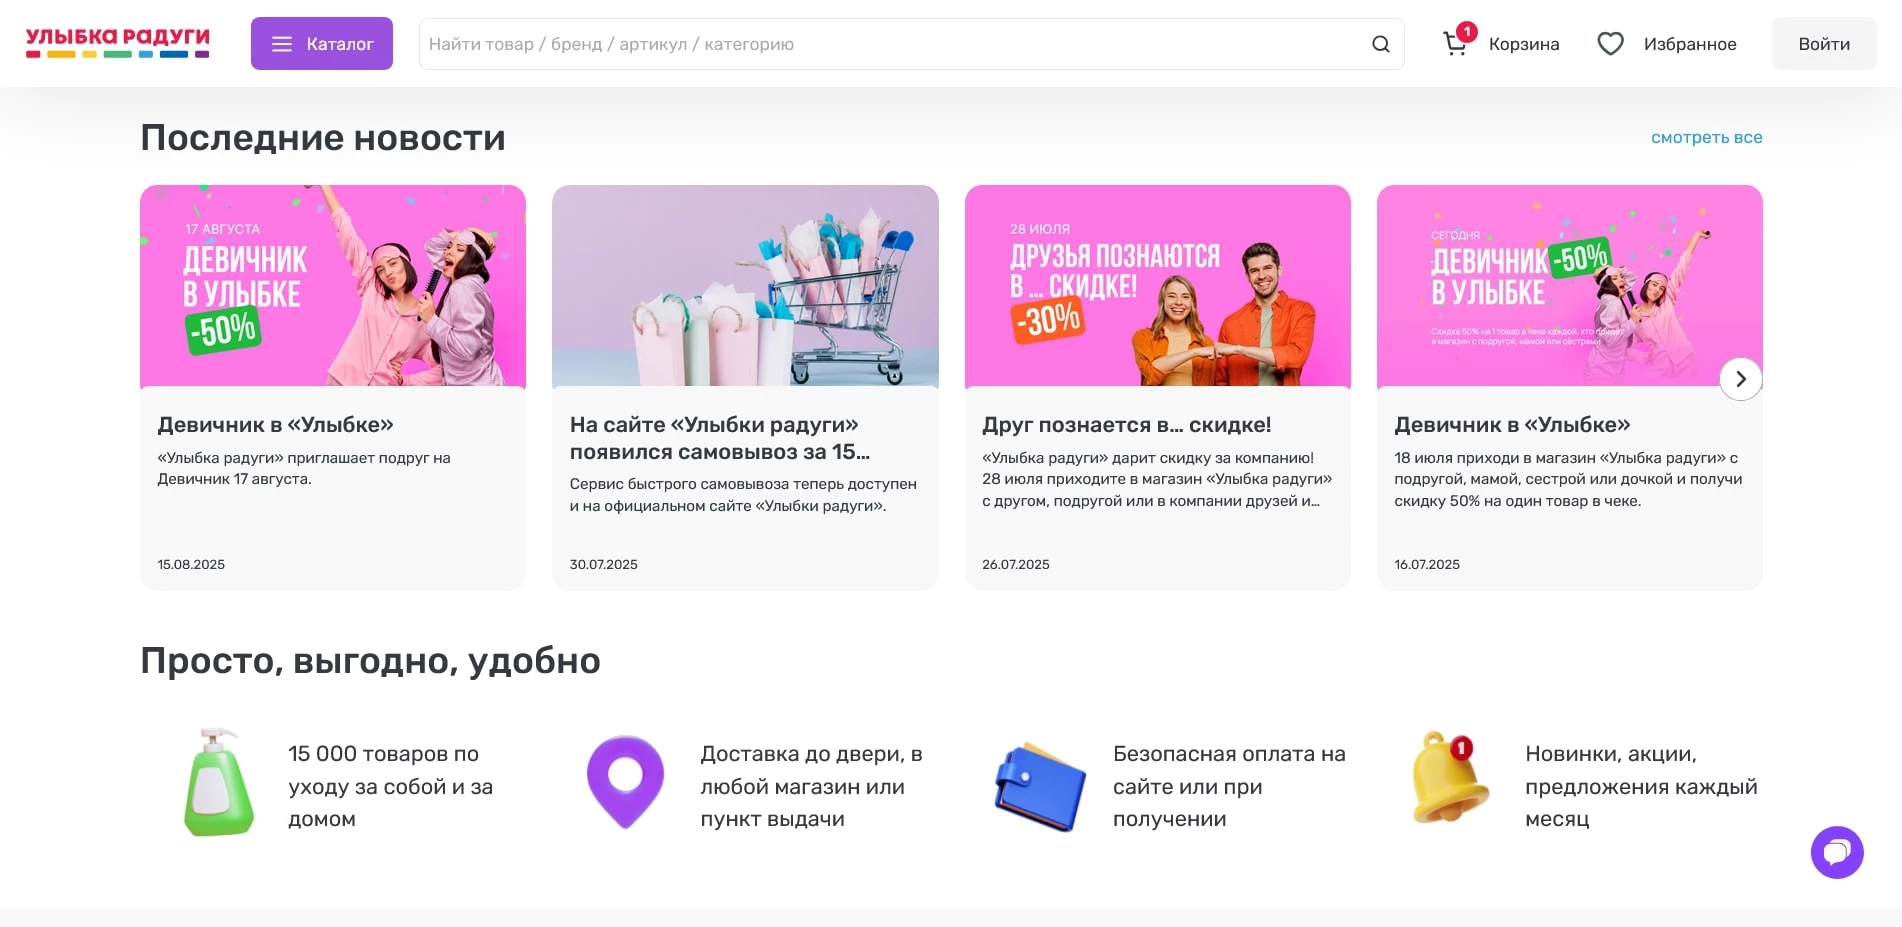Click Войти to sign in
The height and width of the screenshot is (927, 1902).
click(1823, 43)
